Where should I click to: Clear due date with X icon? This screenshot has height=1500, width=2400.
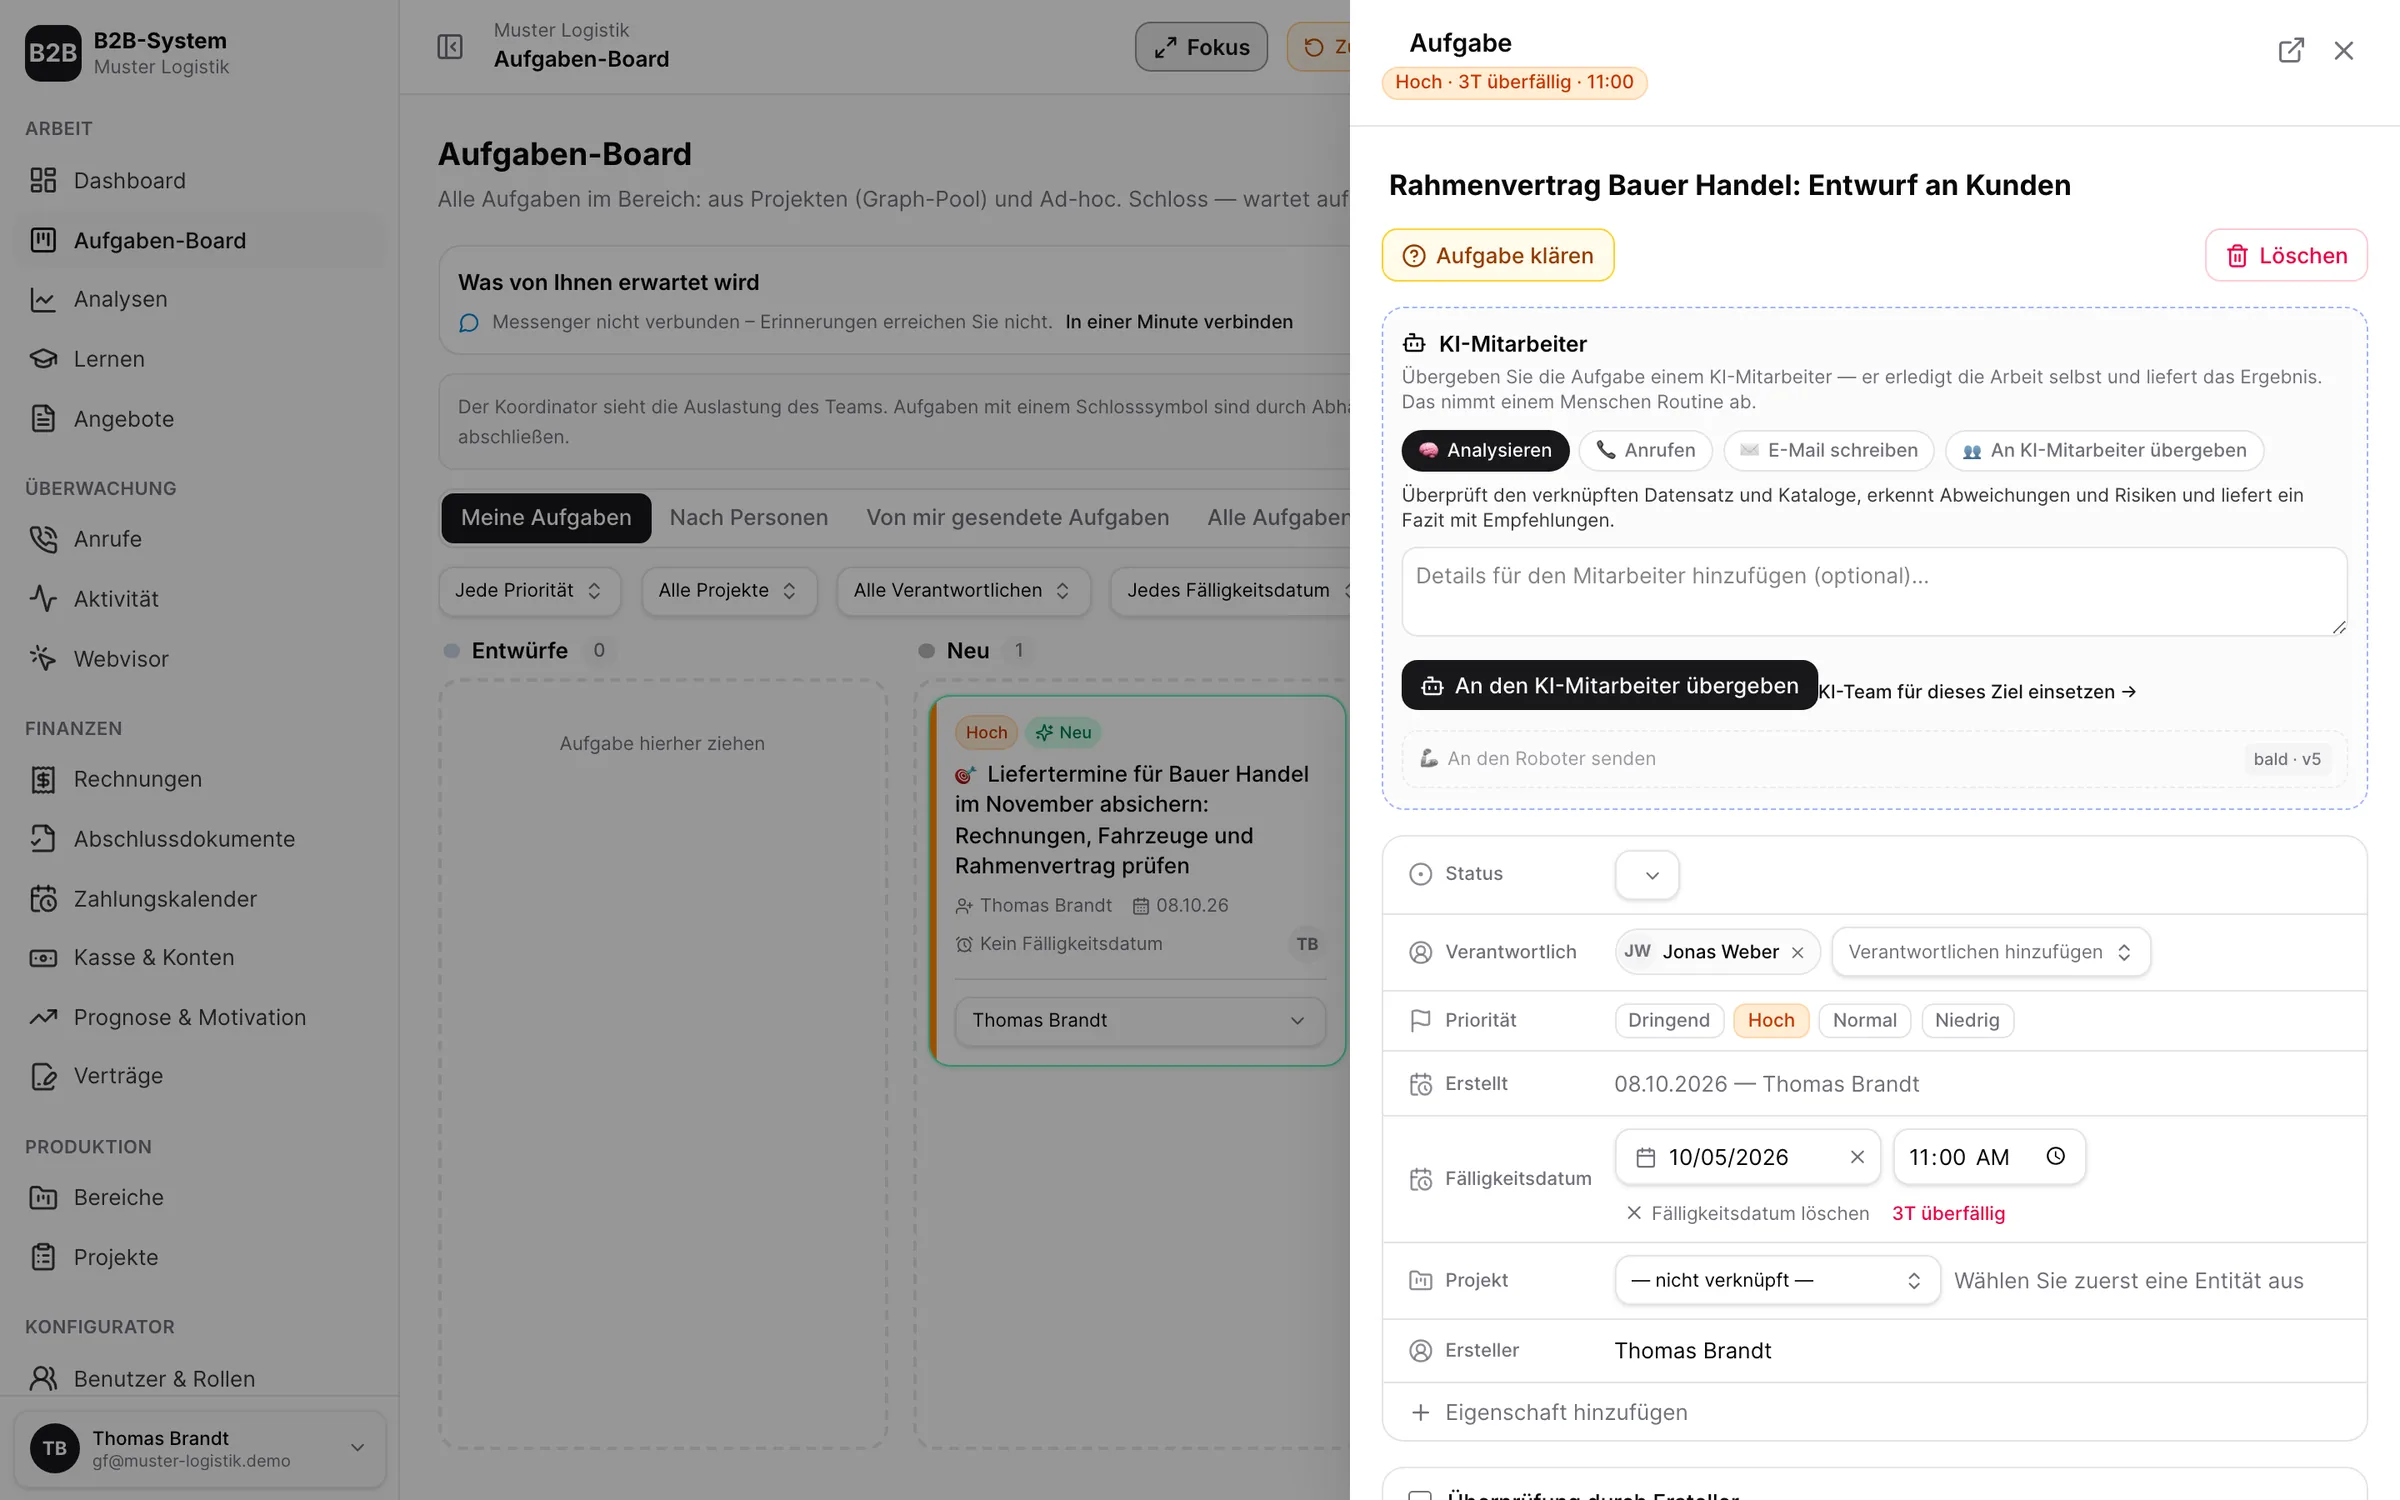point(1857,1157)
